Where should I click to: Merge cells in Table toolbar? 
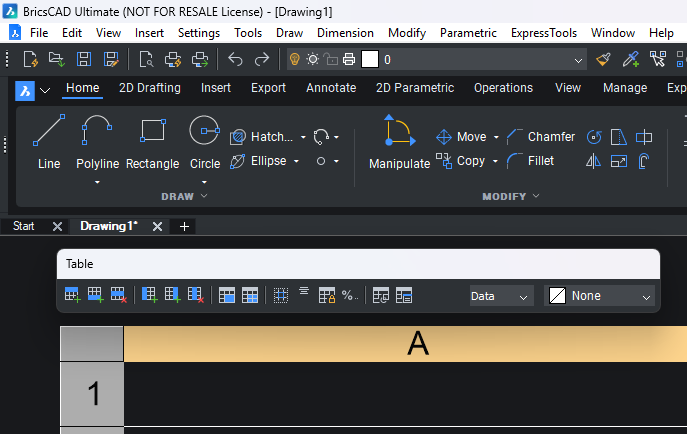click(x=227, y=296)
